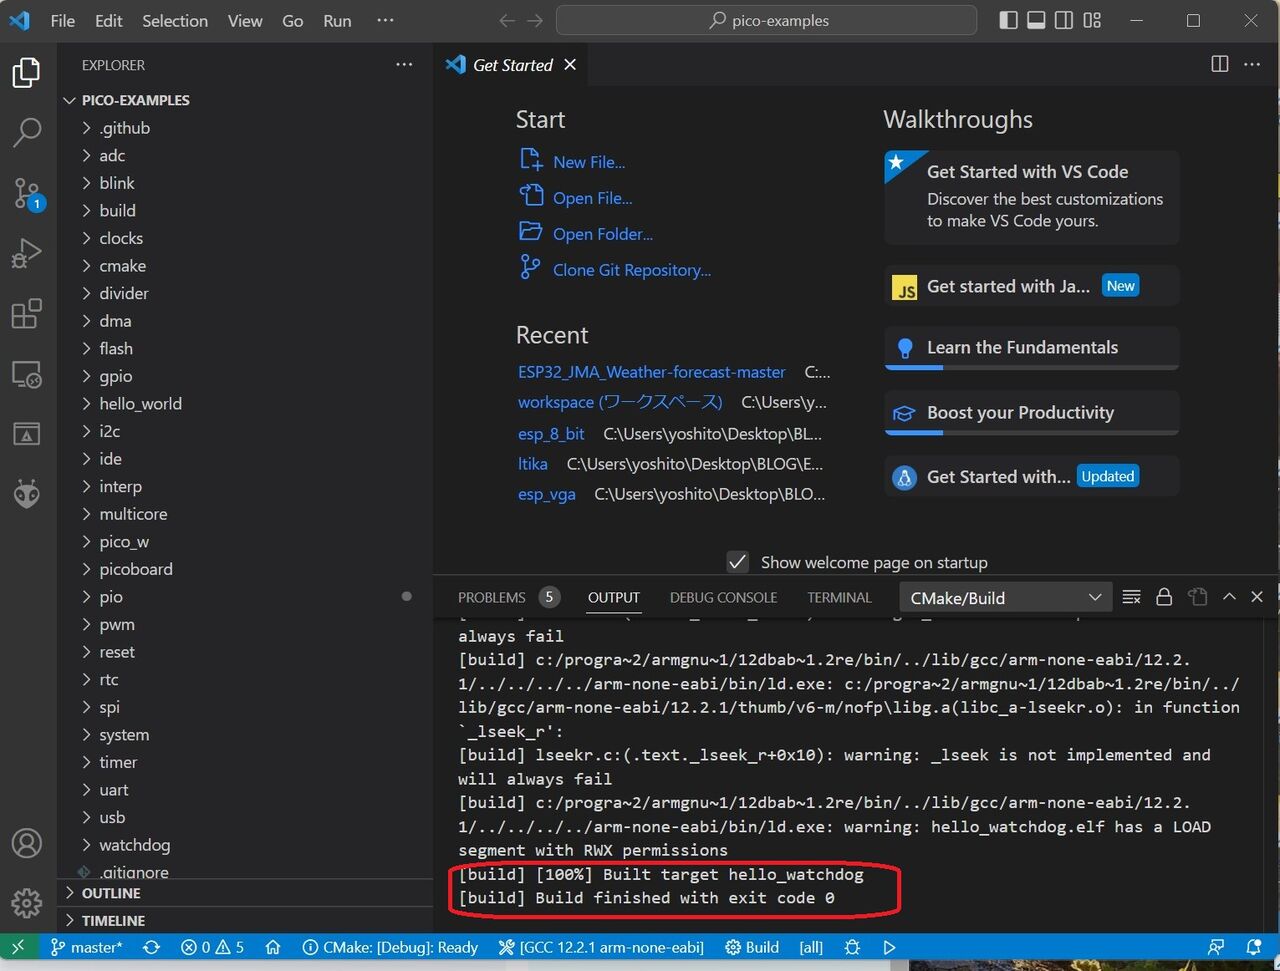Open notifications via the bell icon
The width and height of the screenshot is (1280, 971).
pos(1252,946)
